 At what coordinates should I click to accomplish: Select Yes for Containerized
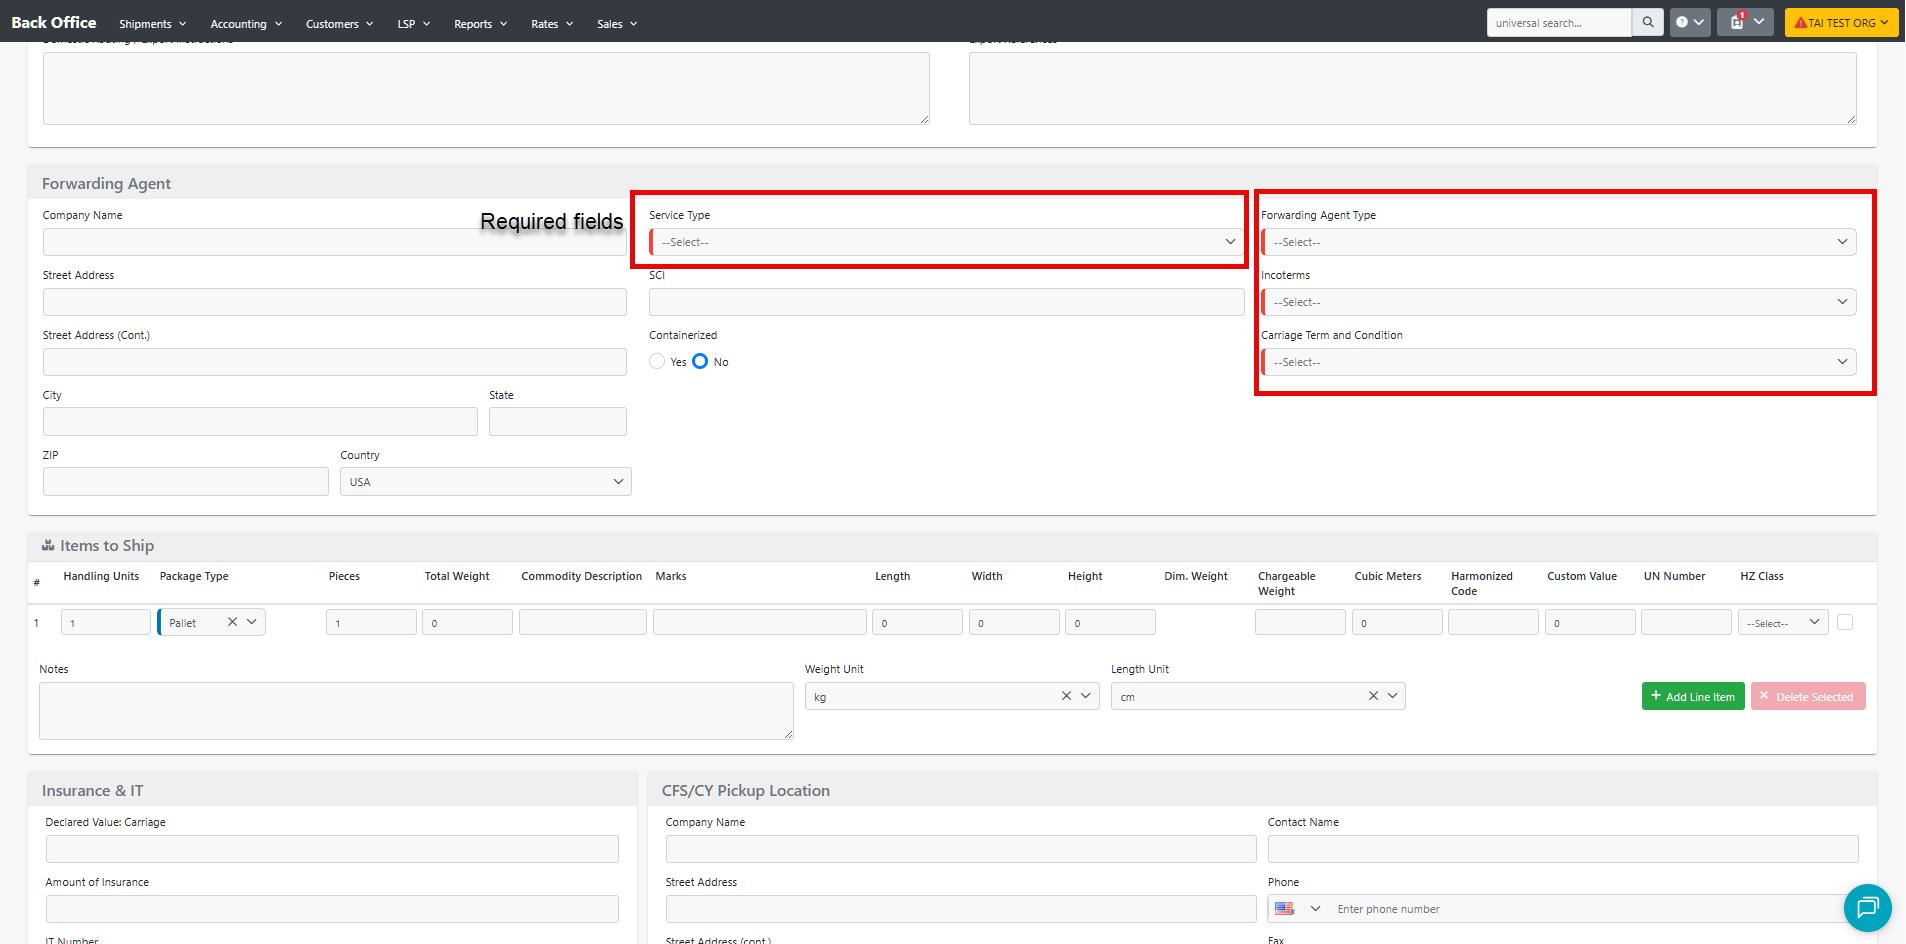coord(657,362)
